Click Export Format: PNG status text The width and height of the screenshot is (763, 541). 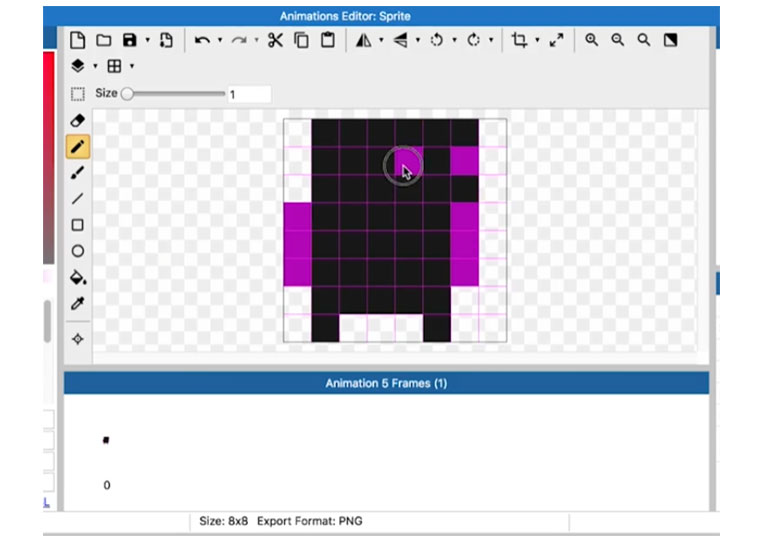tap(309, 521)
